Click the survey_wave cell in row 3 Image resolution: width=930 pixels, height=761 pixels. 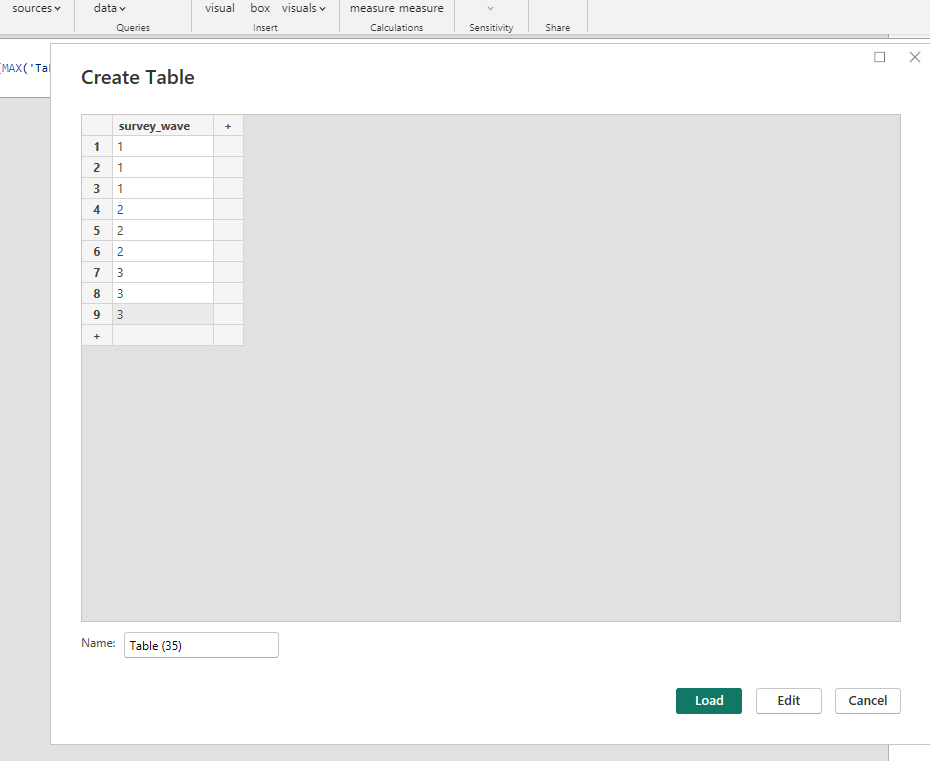[x=163, y=189]
